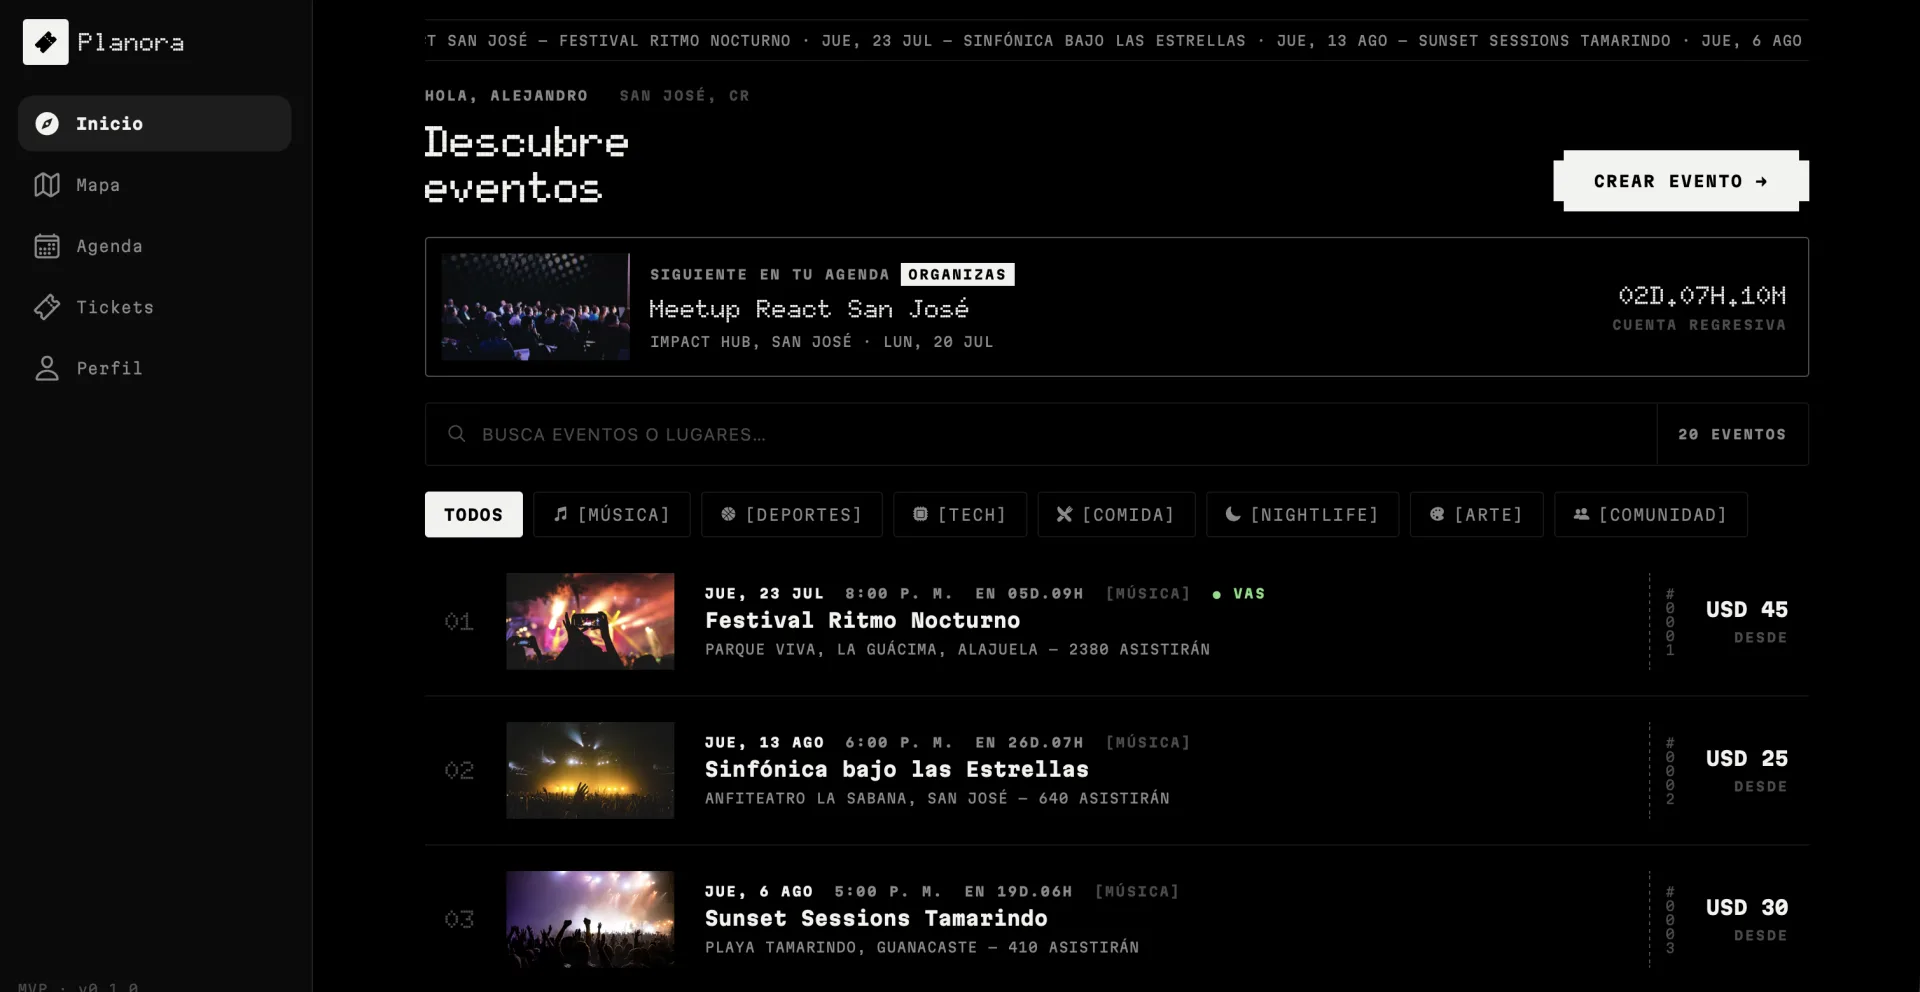Click the 20 Eventos counter

click(1732, 434)
